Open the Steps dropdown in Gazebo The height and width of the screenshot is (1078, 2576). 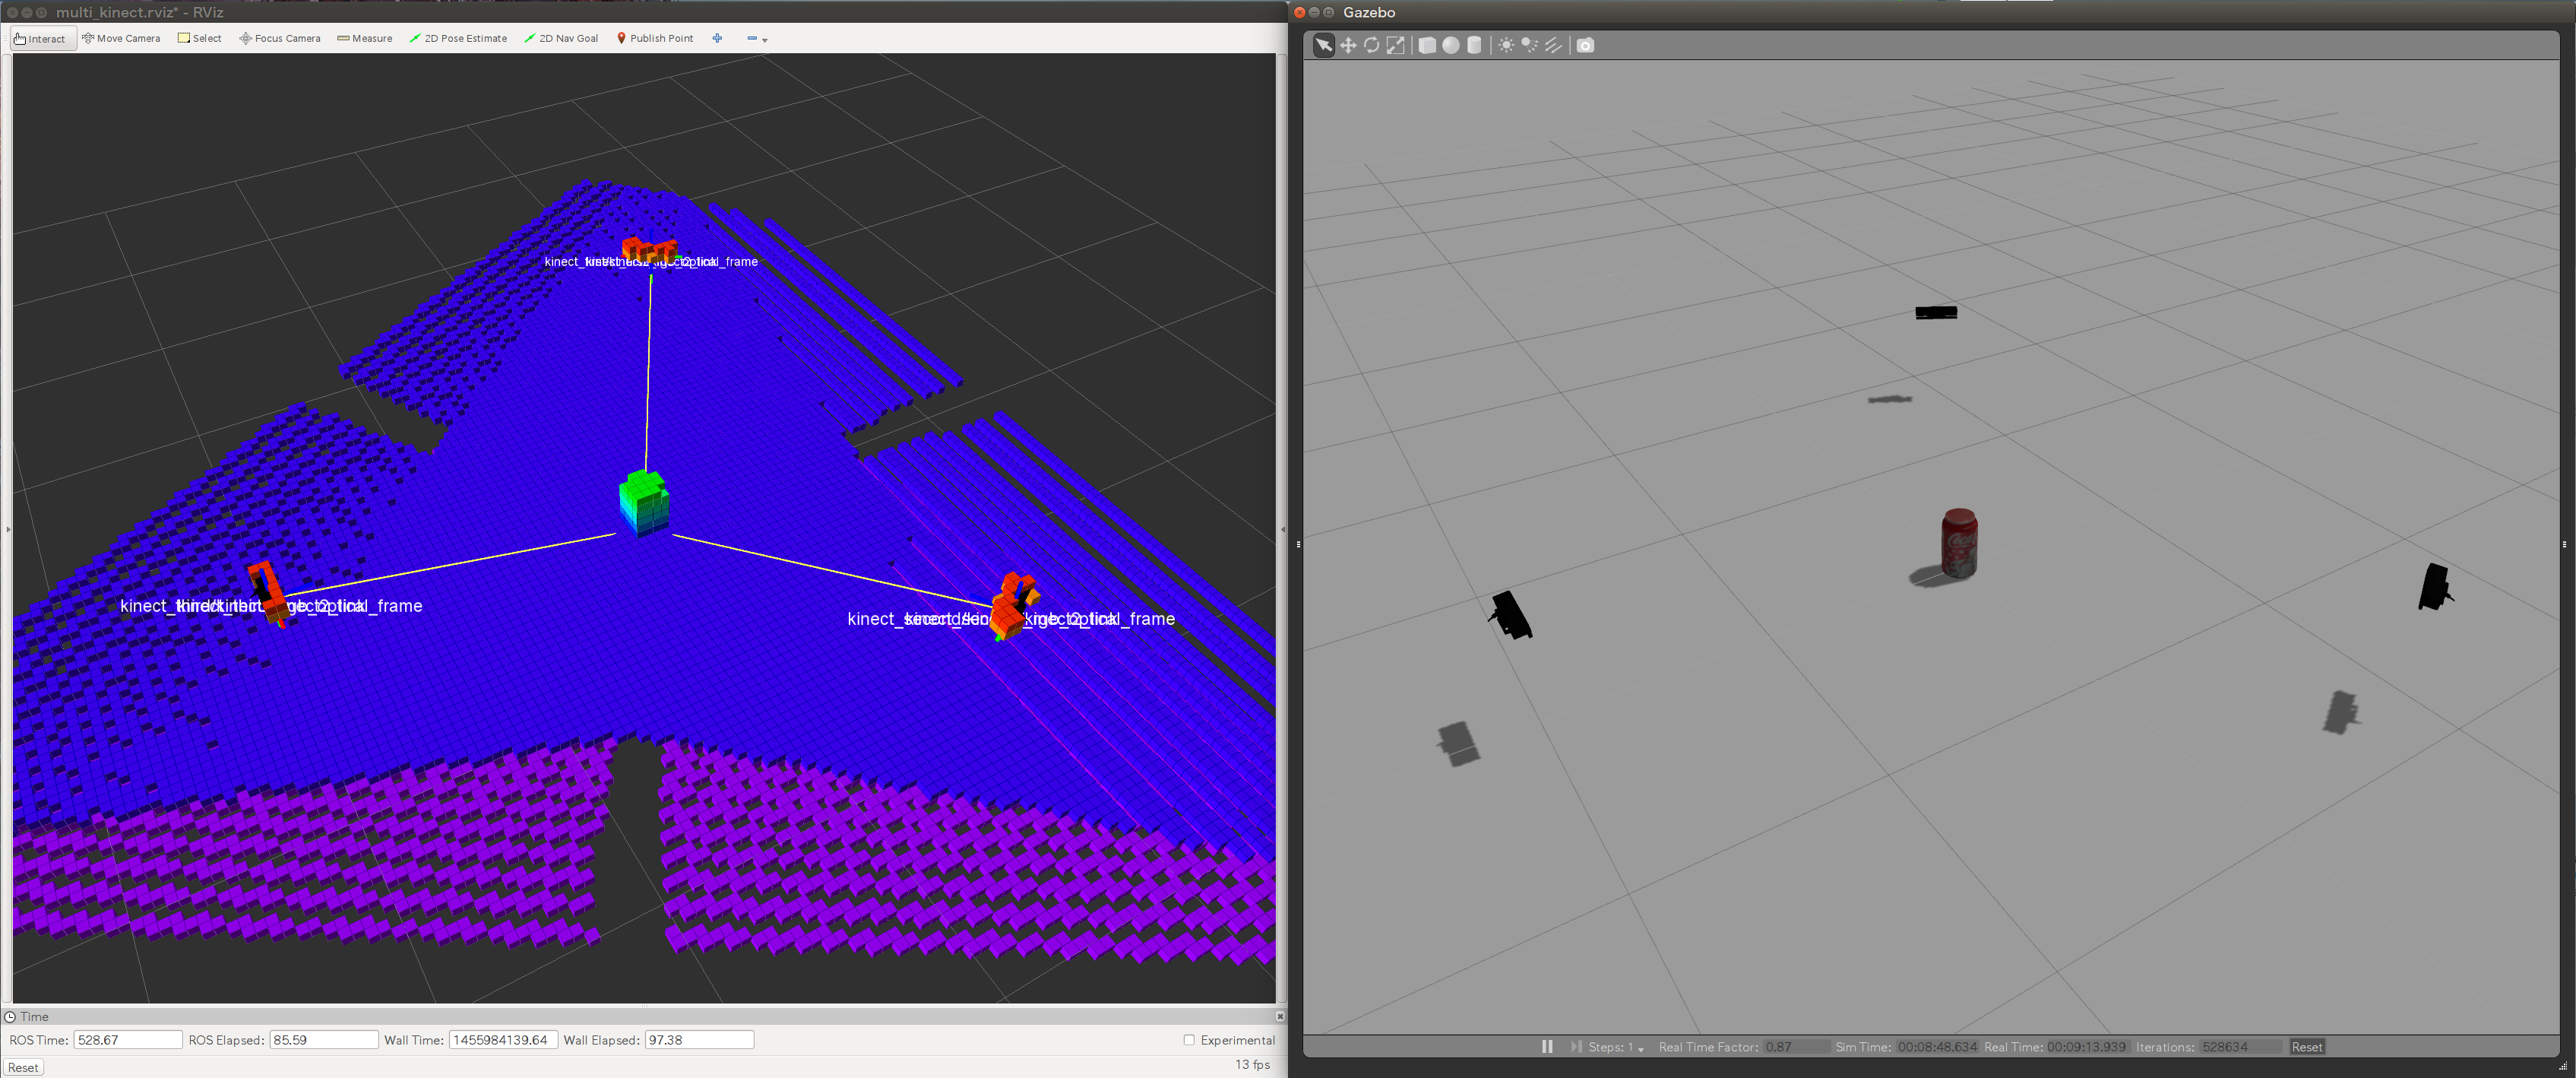click(1640, 1048)
